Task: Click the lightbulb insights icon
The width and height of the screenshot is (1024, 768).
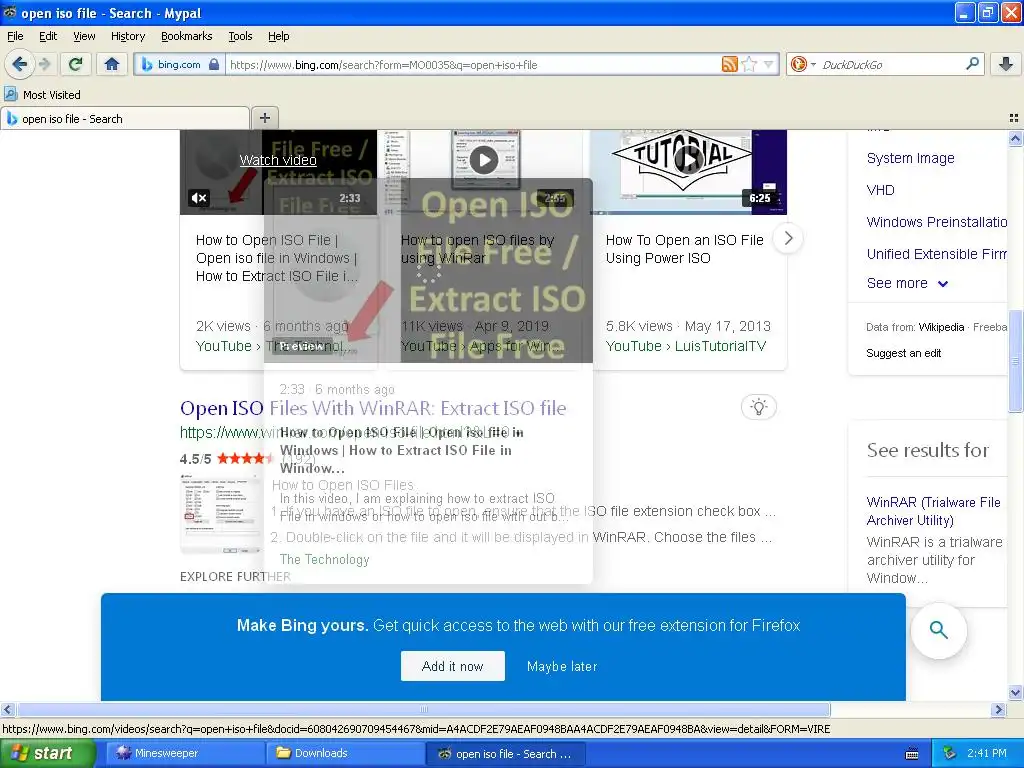Action: 758,407
